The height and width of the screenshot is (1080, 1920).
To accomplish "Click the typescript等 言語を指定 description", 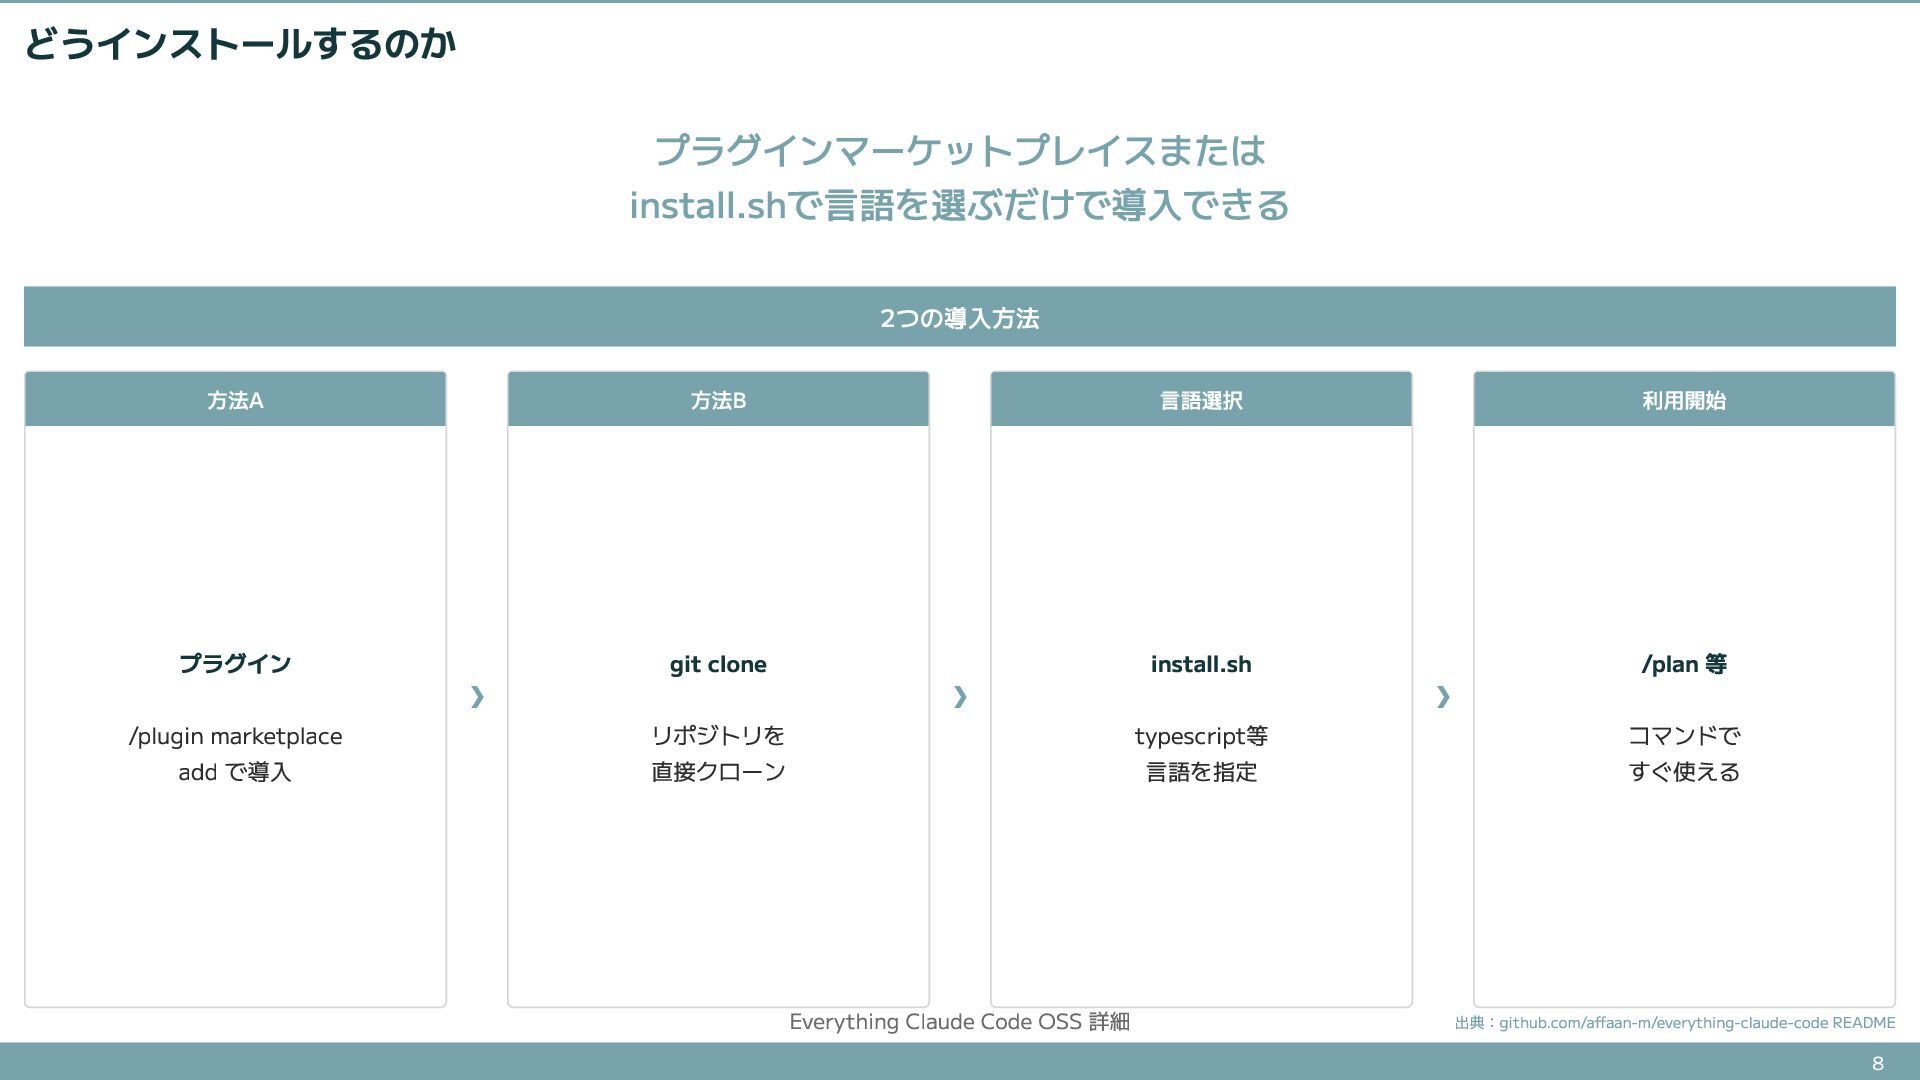I will [1201, 754].
